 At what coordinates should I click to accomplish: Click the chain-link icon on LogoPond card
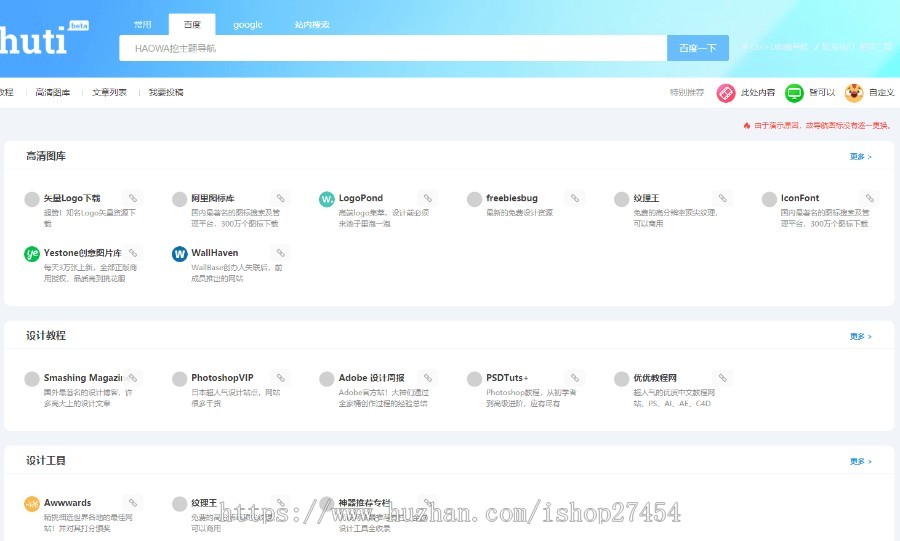pyautogui.click(x=428, y=199)
